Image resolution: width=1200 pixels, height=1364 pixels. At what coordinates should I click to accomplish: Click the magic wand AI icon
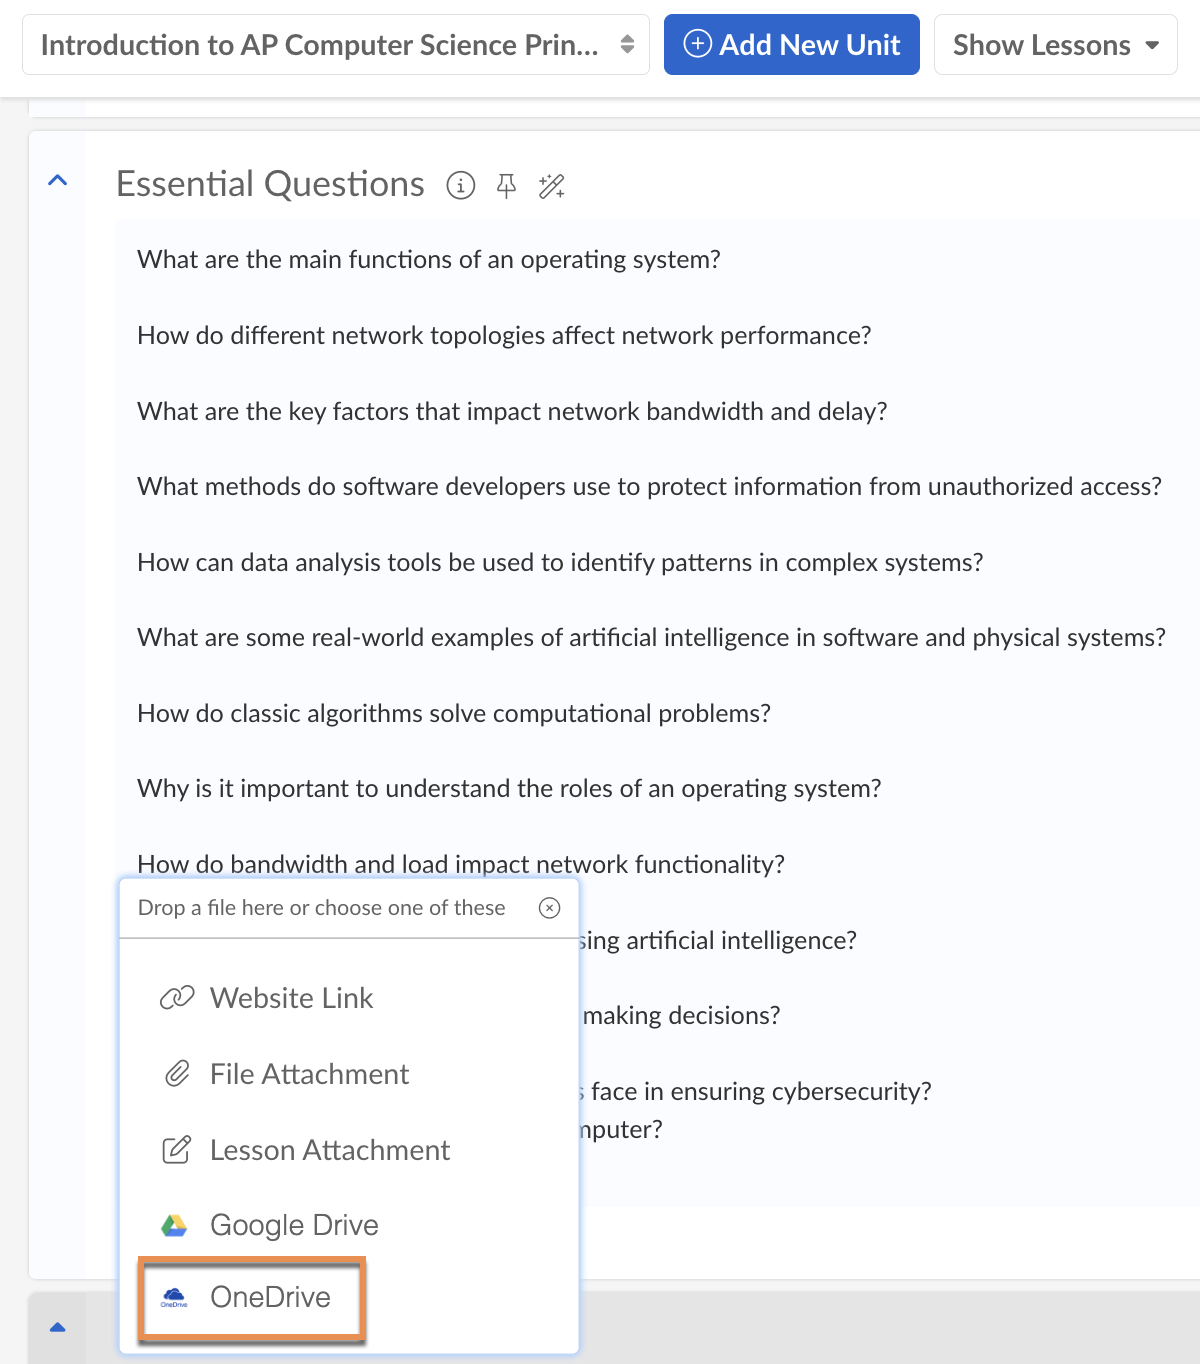(x=552, y=186)
